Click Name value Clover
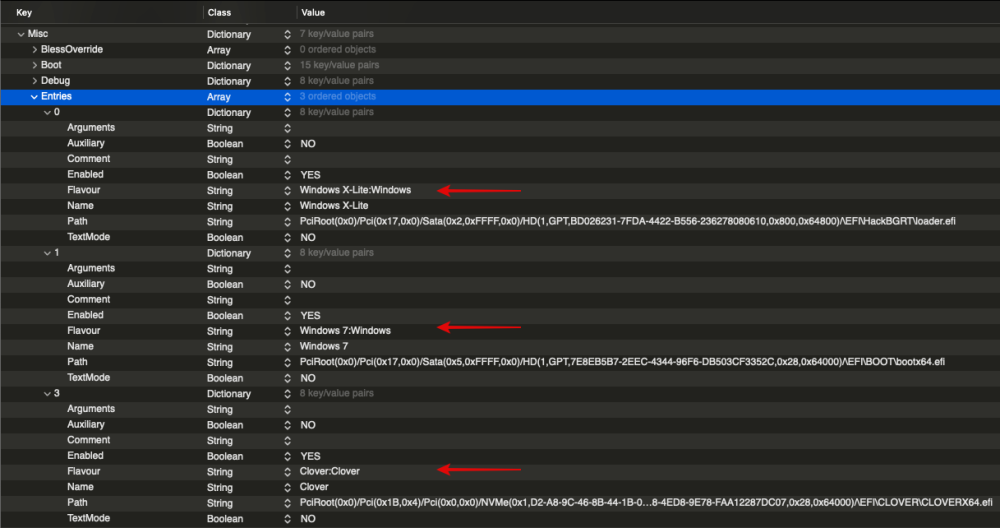 coord(314,487)
